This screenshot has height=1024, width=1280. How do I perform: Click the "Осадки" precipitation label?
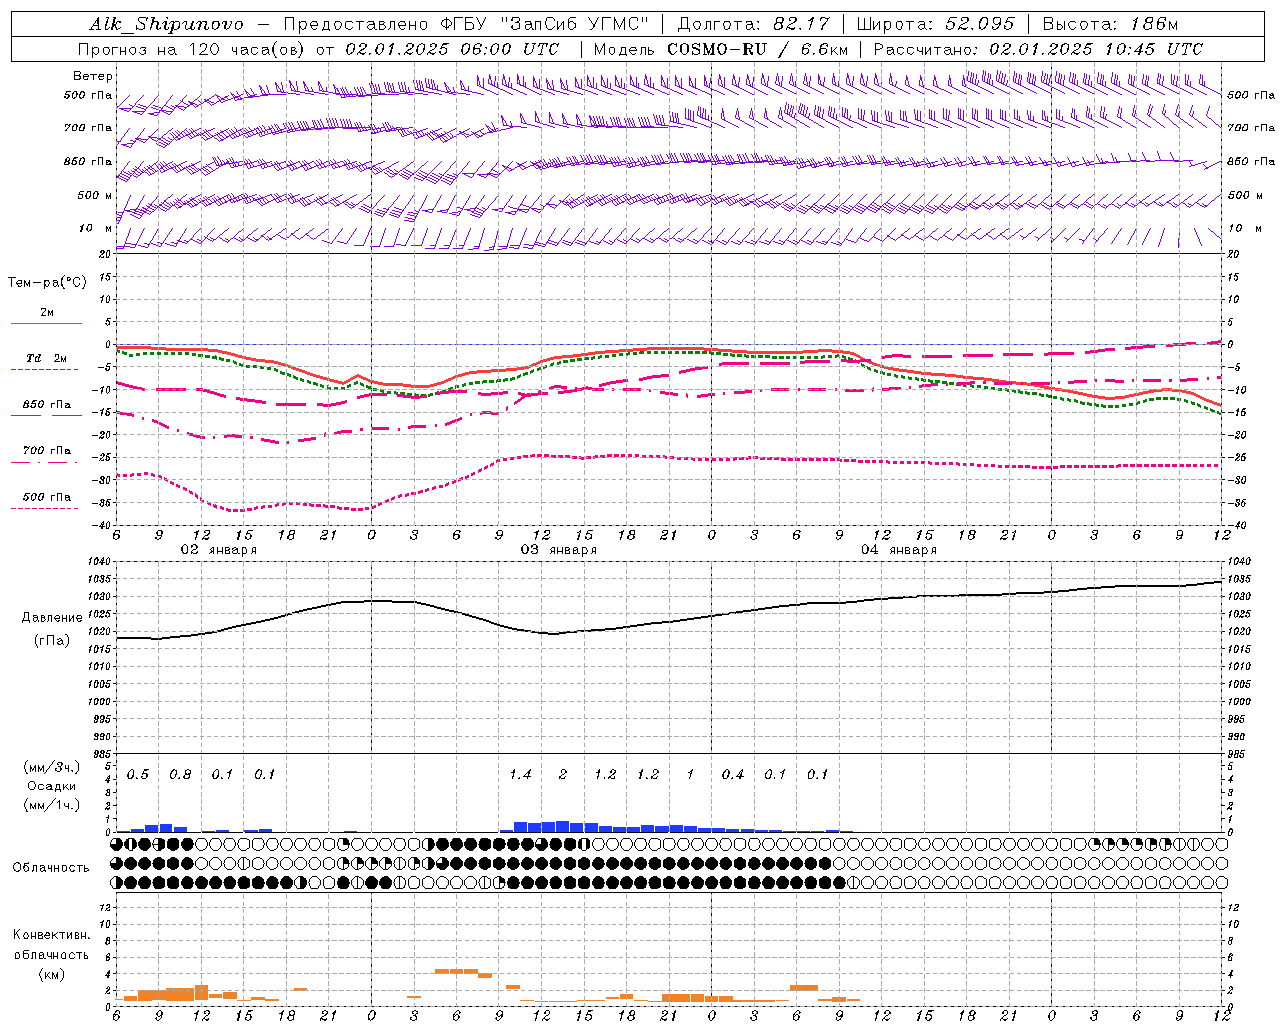(x=52, y=786)
